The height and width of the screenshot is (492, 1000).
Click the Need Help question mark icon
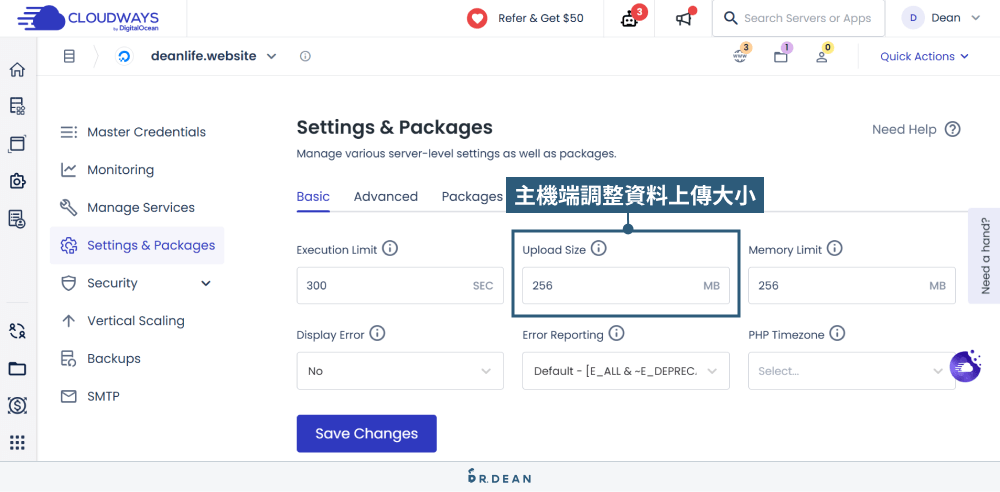pyautogui.click(x=952, y=130)
